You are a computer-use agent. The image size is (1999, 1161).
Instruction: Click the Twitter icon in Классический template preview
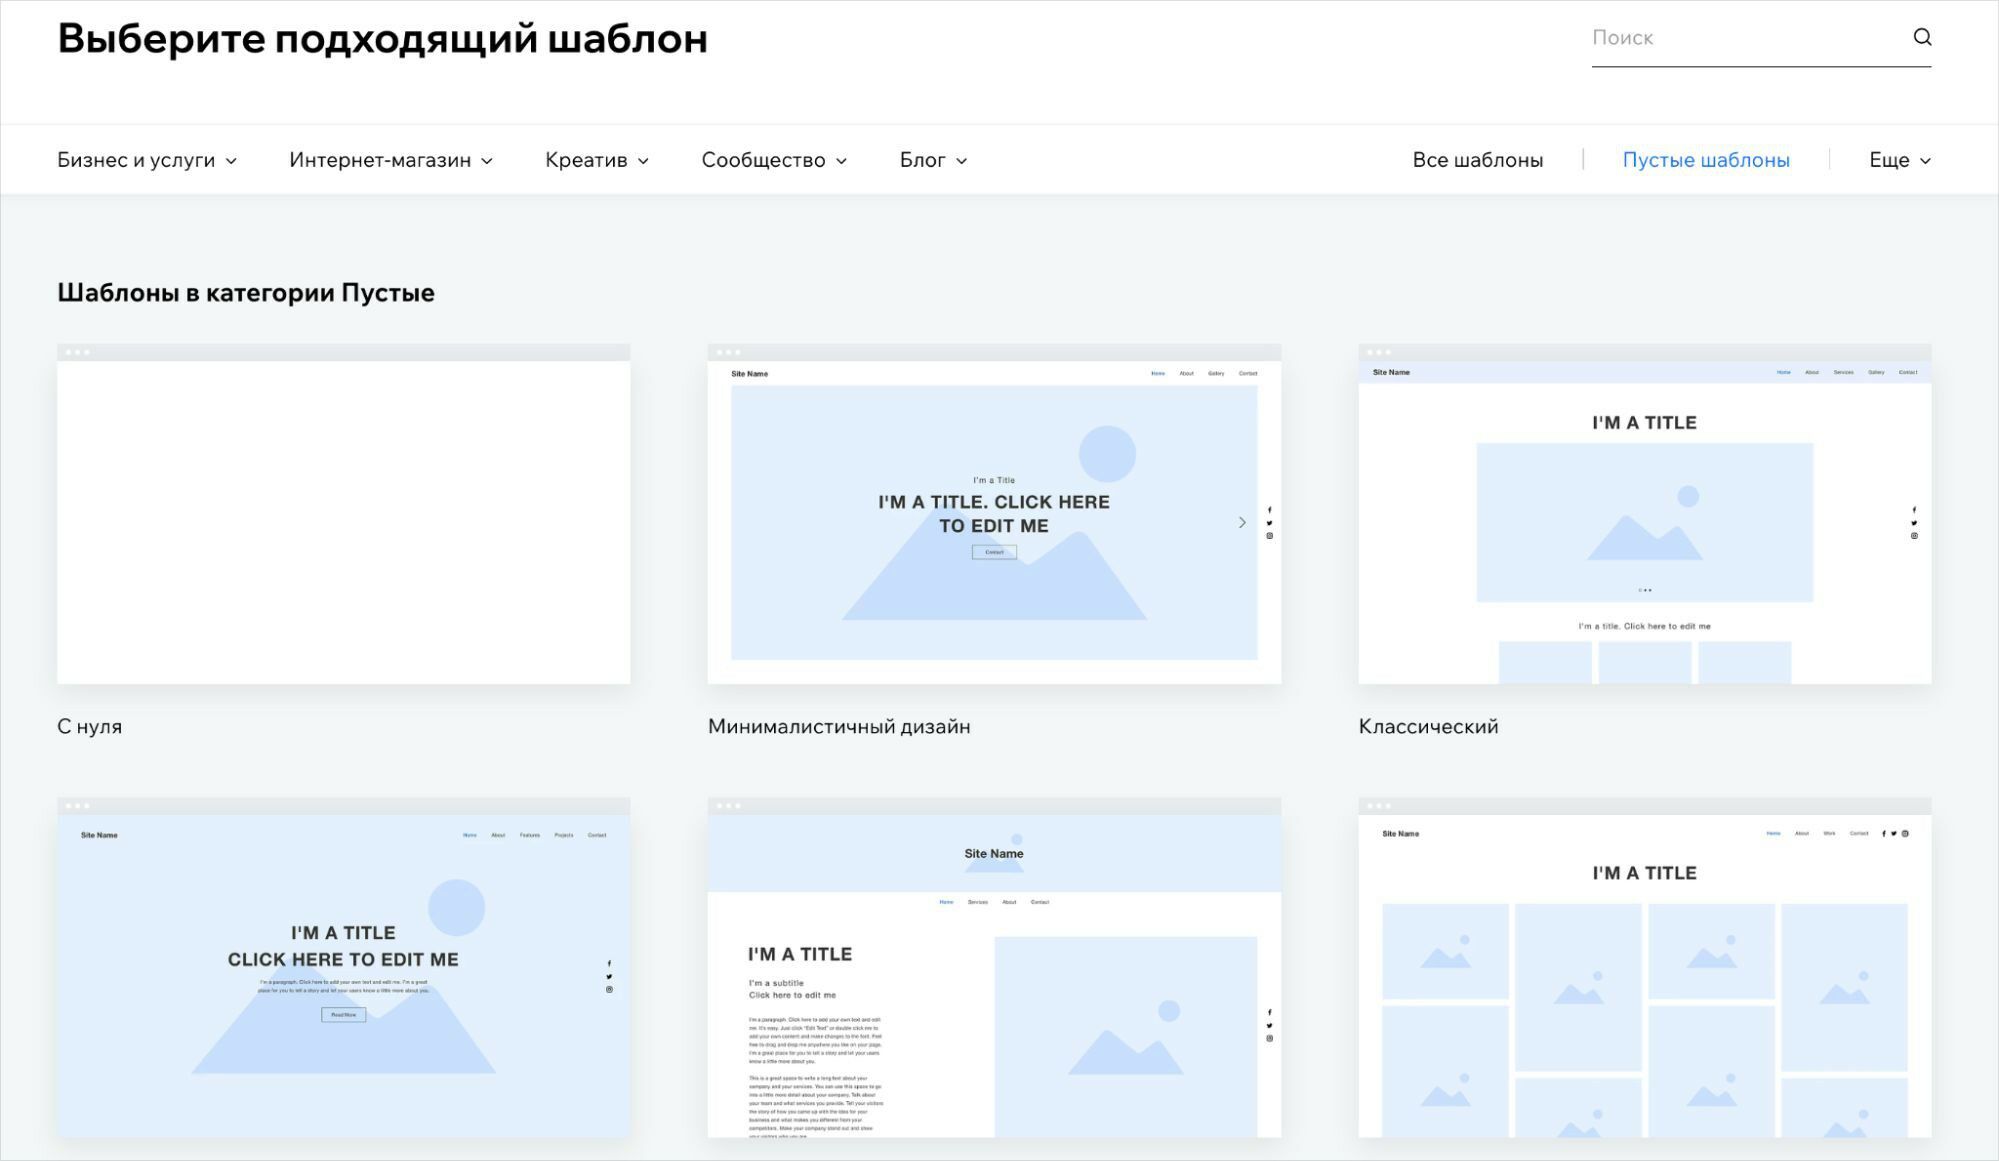(x=1914, y=523)
